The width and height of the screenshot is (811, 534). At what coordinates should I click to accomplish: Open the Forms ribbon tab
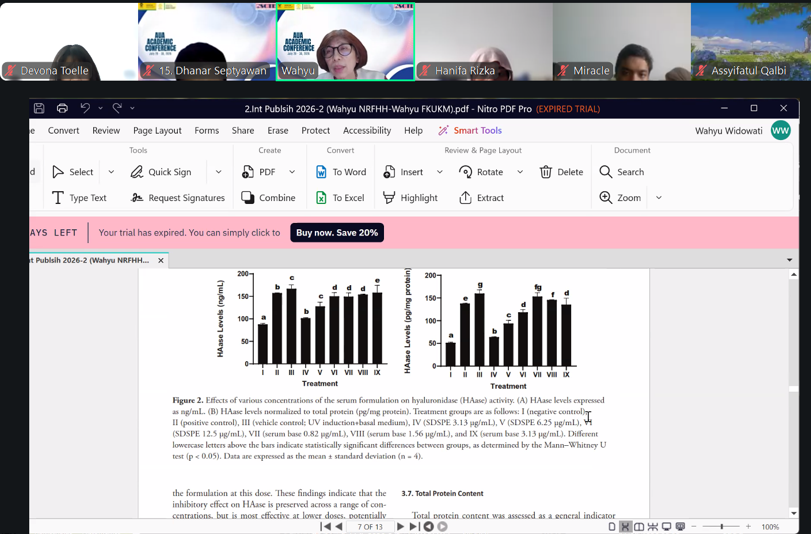(207, 130)
